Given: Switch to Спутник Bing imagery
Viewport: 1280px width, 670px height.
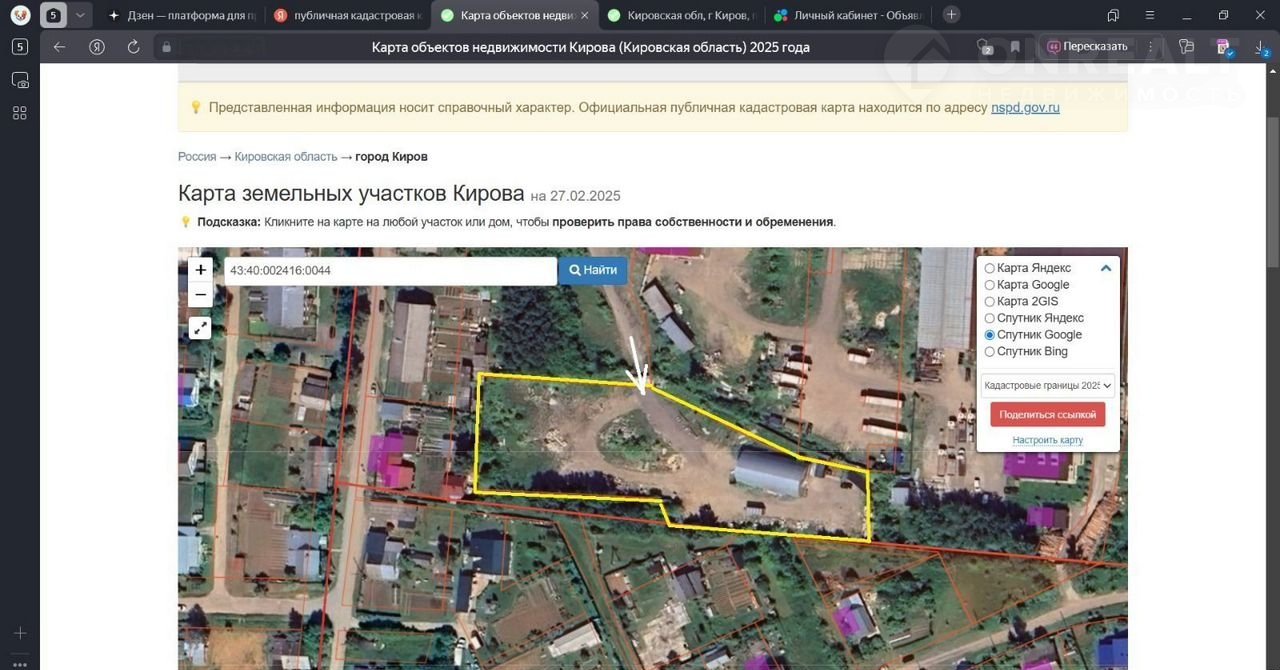Looking at the screenshot, I should point(990,352).
